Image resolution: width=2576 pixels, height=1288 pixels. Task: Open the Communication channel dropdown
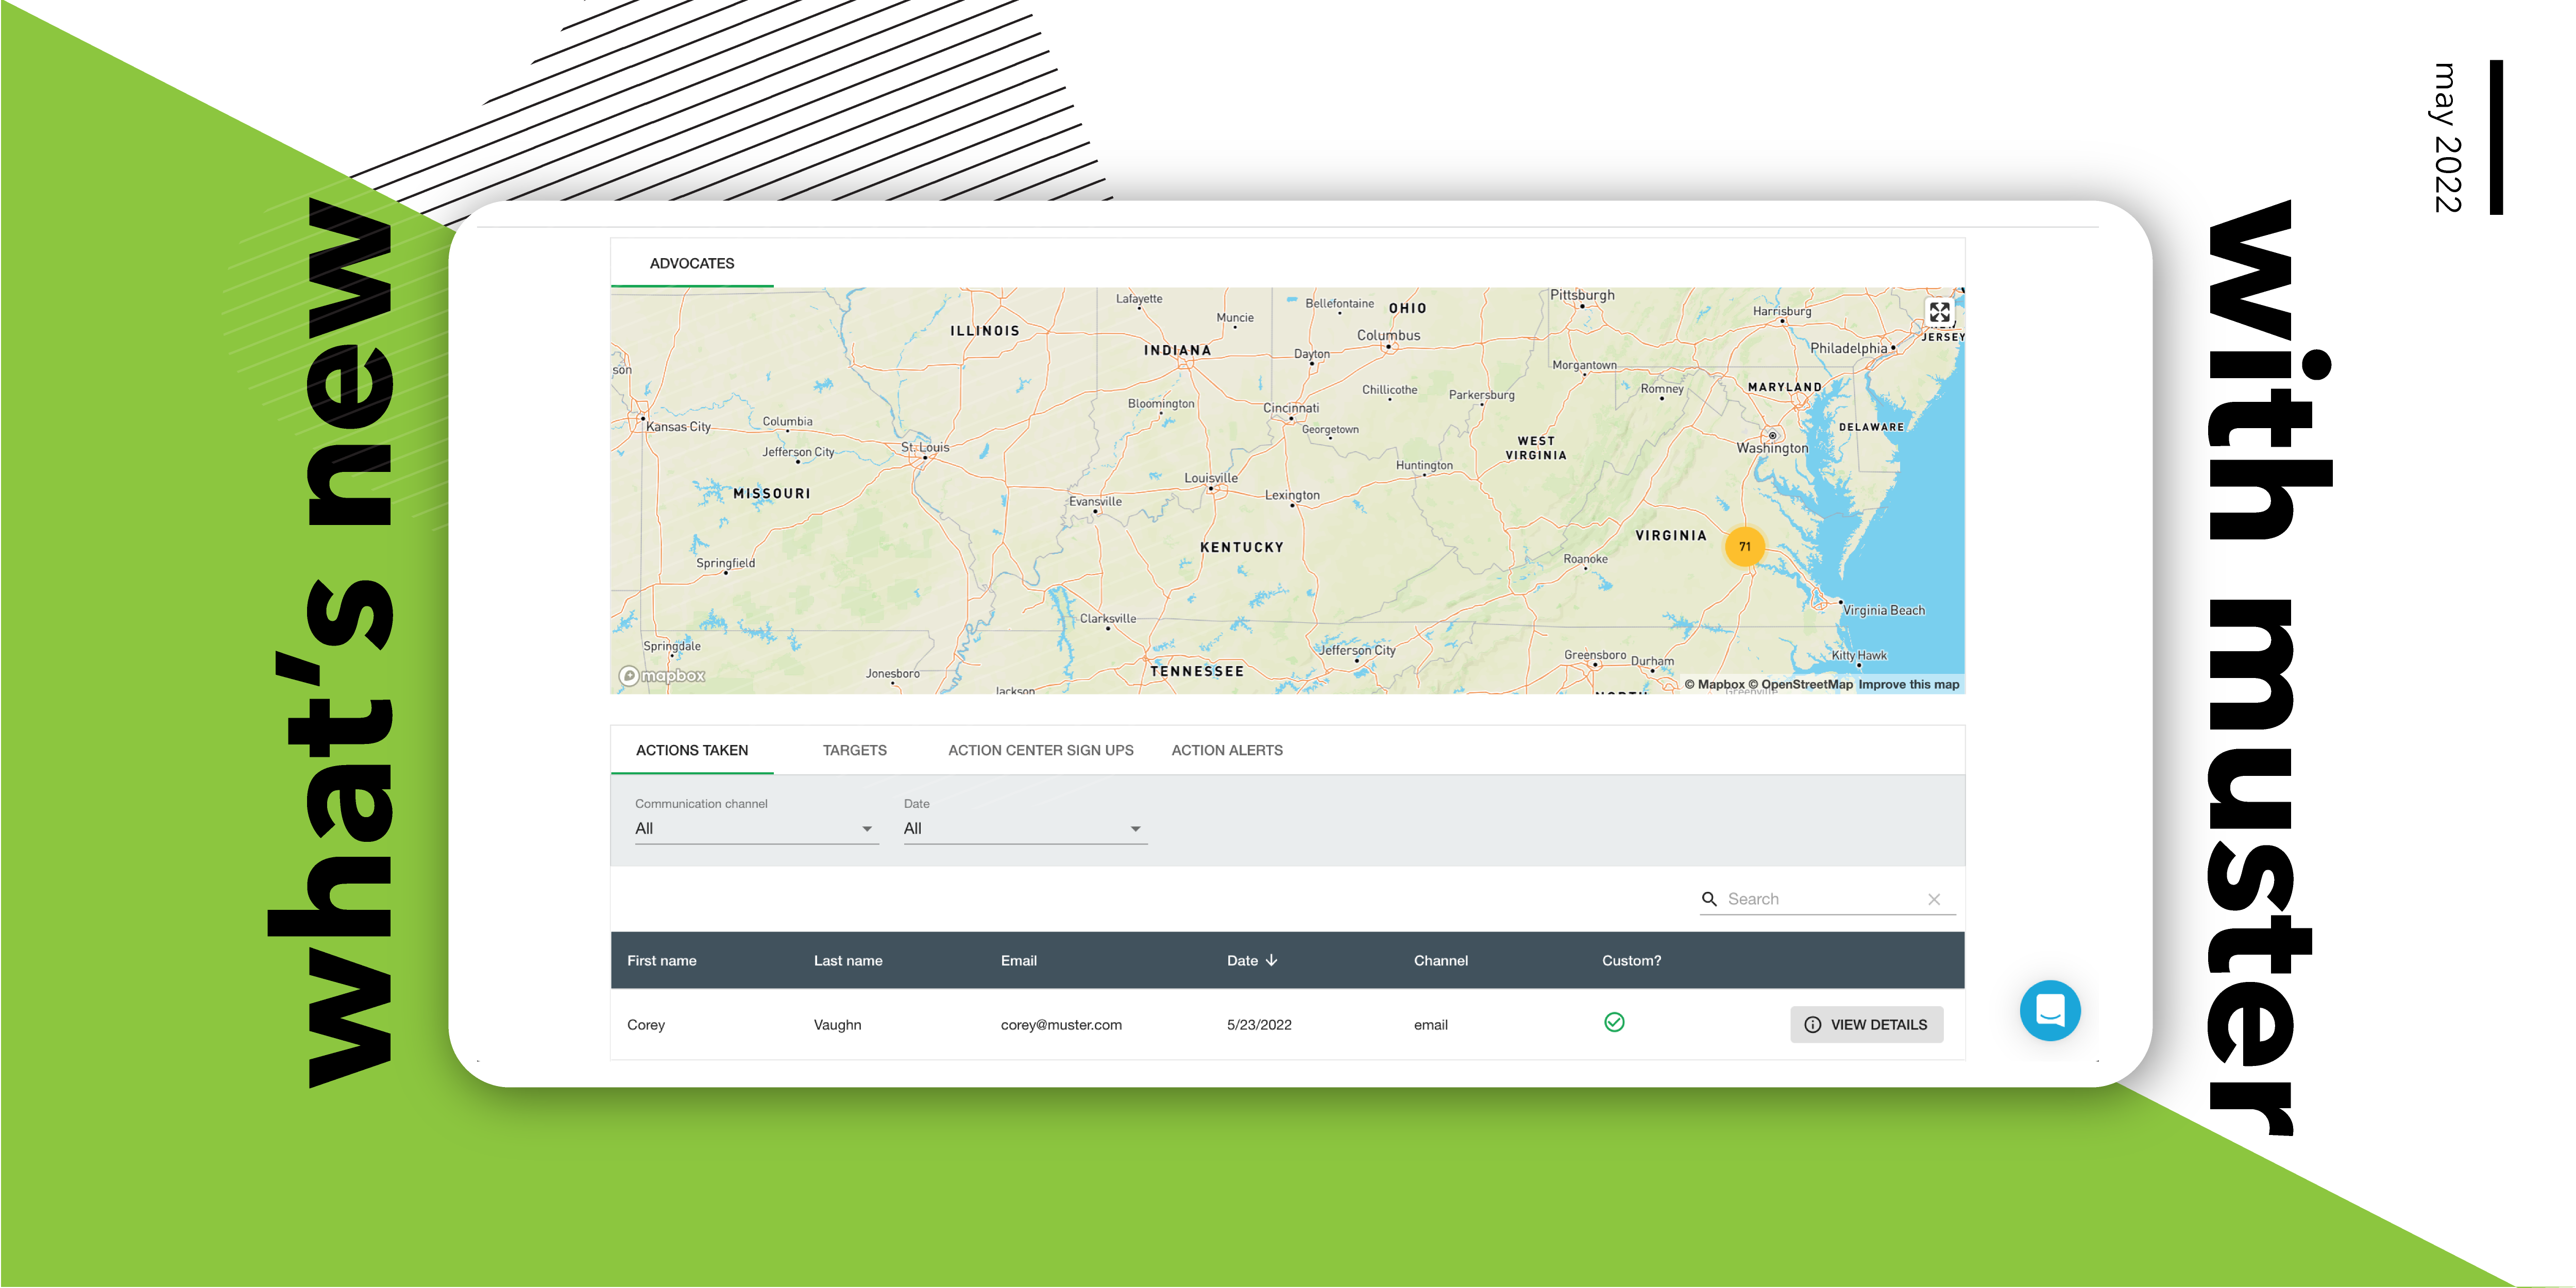pyautogui.click(x=756, y=828)
